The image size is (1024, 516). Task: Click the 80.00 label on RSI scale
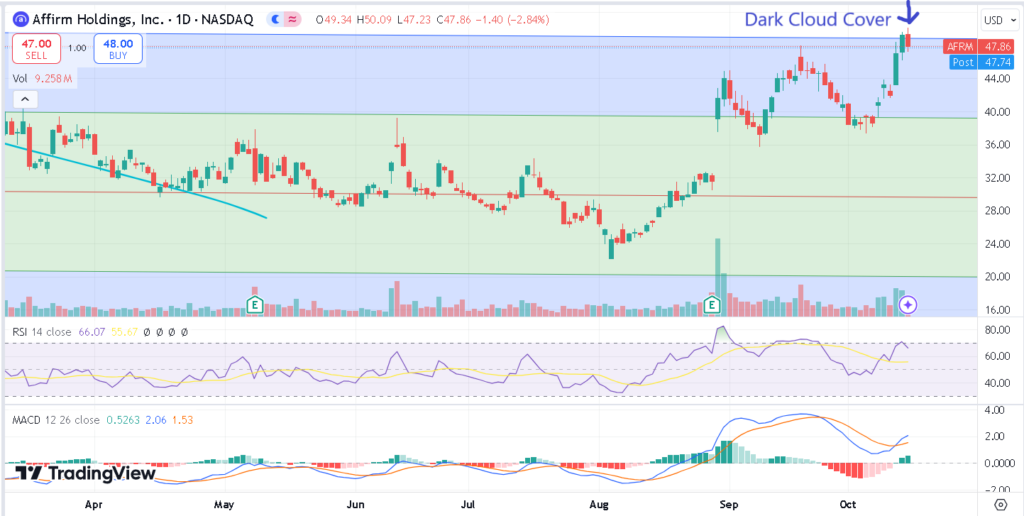[997, 331]
